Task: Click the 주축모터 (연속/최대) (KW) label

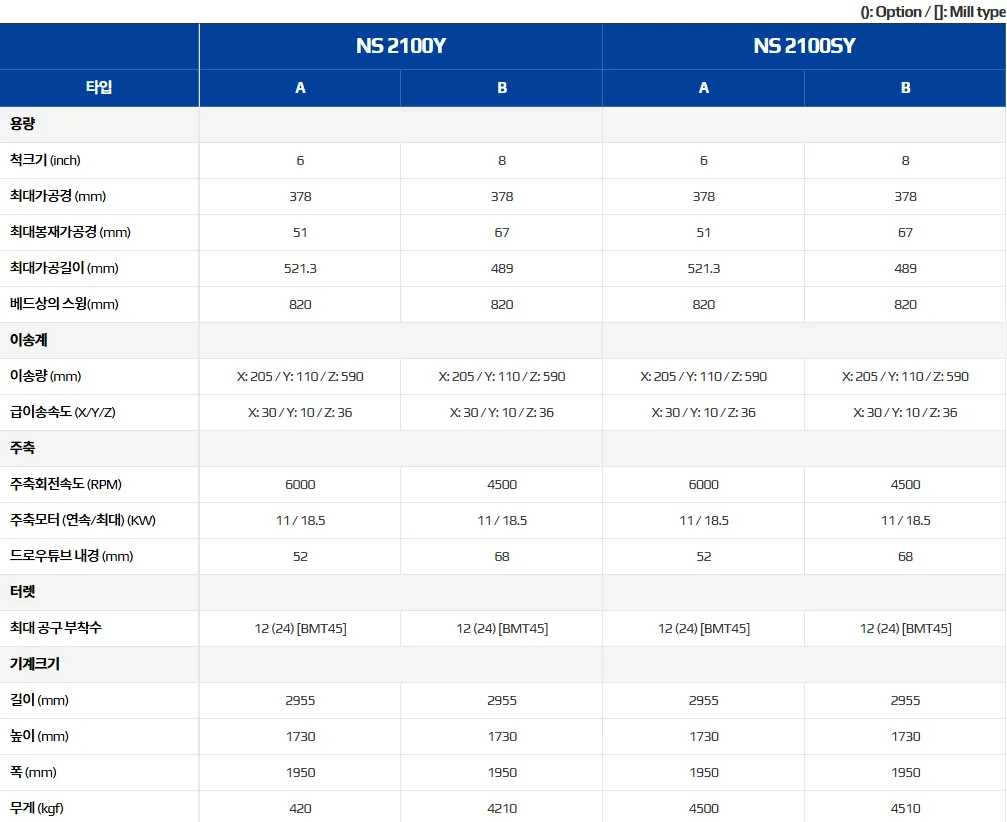Action: 83,520
